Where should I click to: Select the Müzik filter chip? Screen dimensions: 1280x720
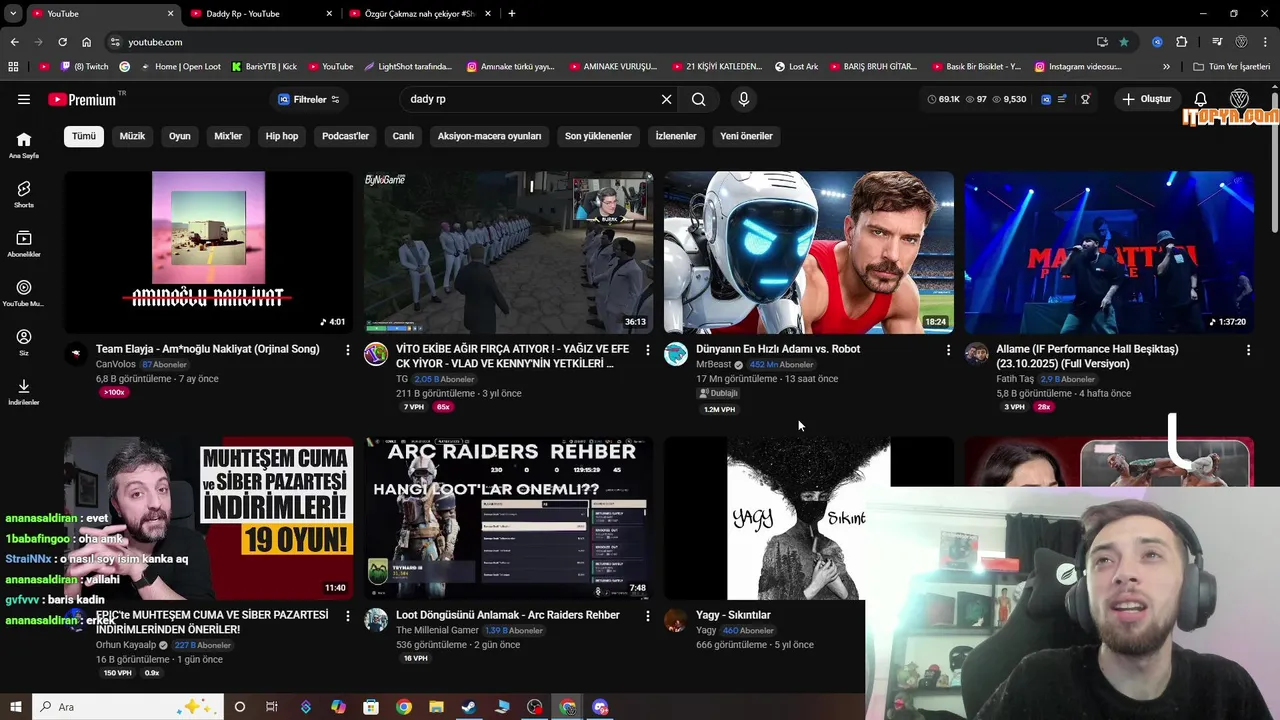132,136
